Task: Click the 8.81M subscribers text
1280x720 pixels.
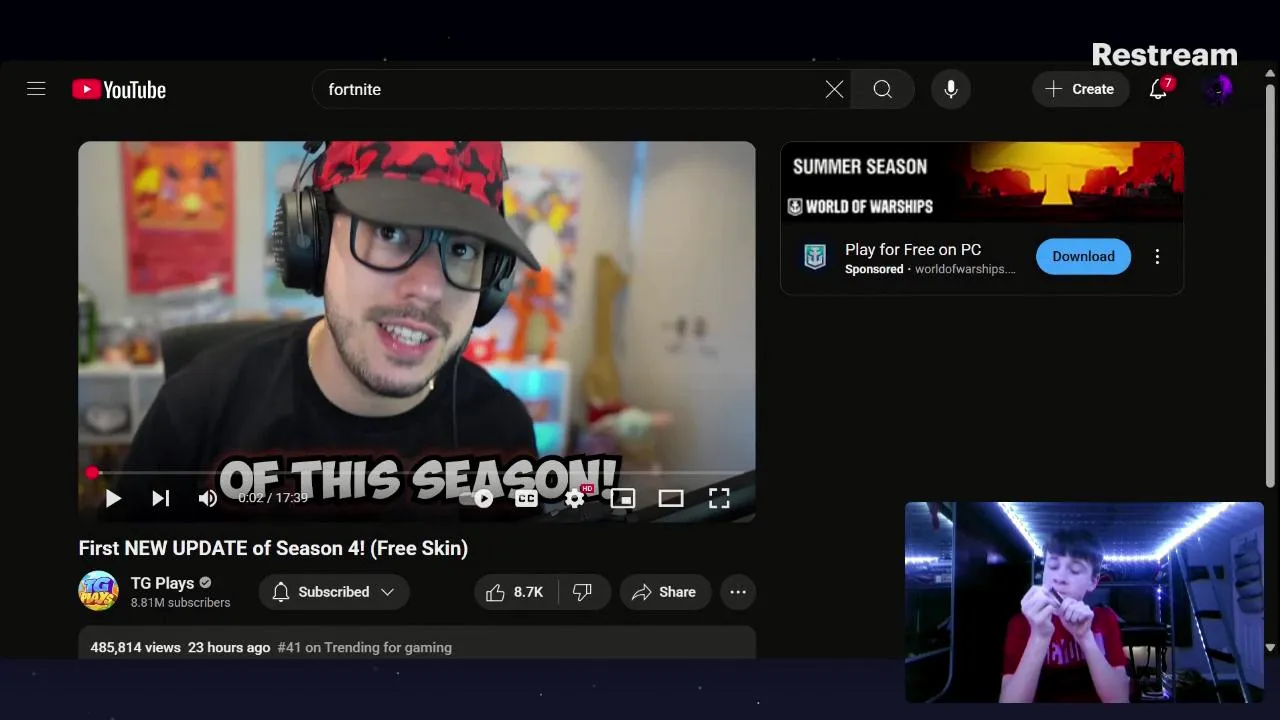Action: [x=181, y=603]
